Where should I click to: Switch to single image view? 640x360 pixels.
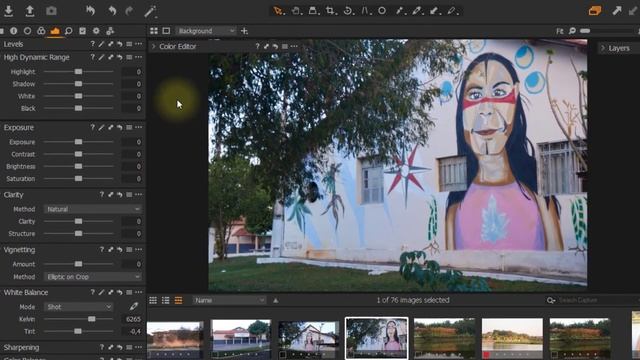tap(166, 31)
